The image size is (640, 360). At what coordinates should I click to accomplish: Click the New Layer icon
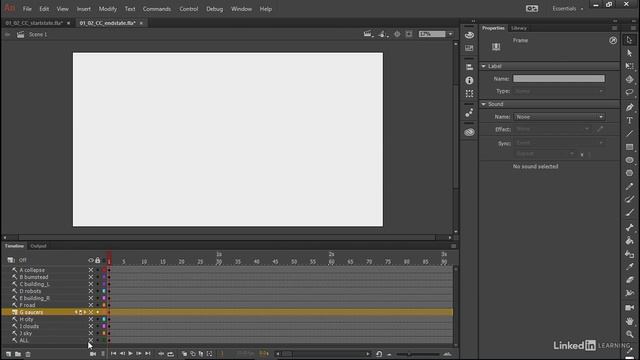coord(9,354)
